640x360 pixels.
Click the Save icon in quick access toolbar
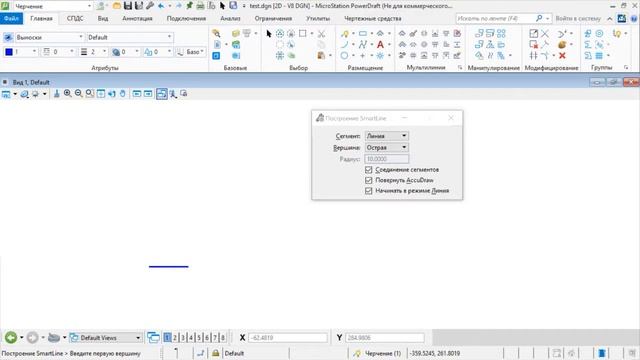click(x=128, y=6)
